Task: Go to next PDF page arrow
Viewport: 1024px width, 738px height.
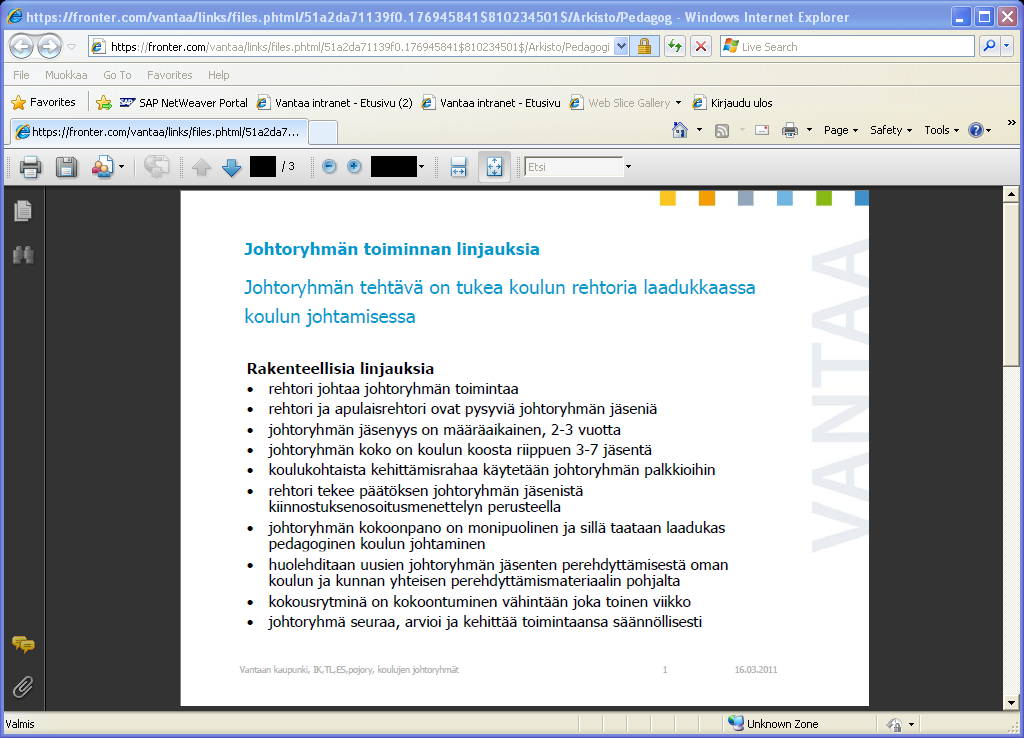Action: (x=231, y=167)
